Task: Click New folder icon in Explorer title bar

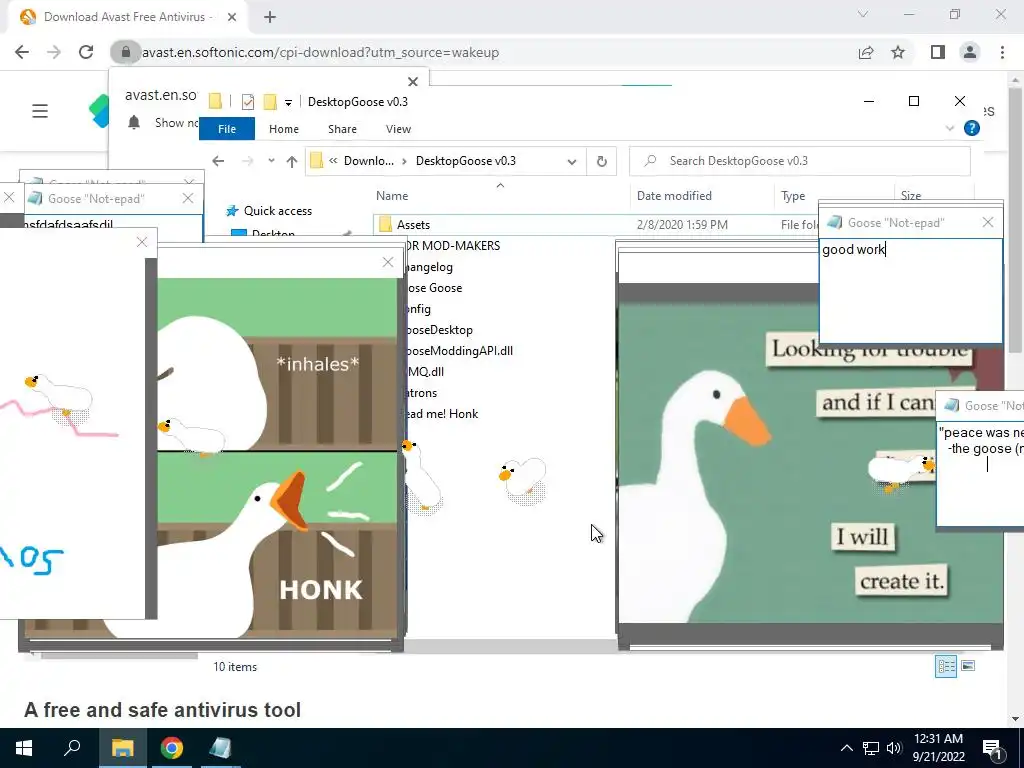Action: tap(270, 102)
